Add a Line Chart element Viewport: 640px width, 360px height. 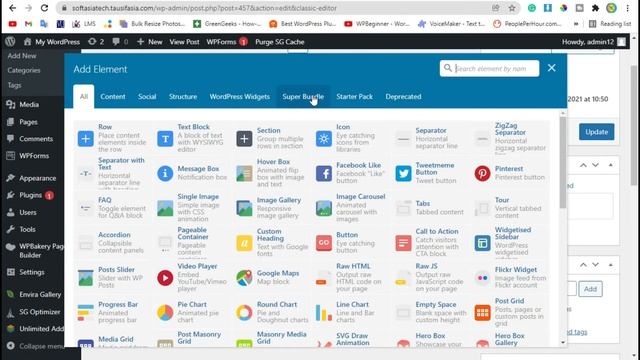pos(350,312)
